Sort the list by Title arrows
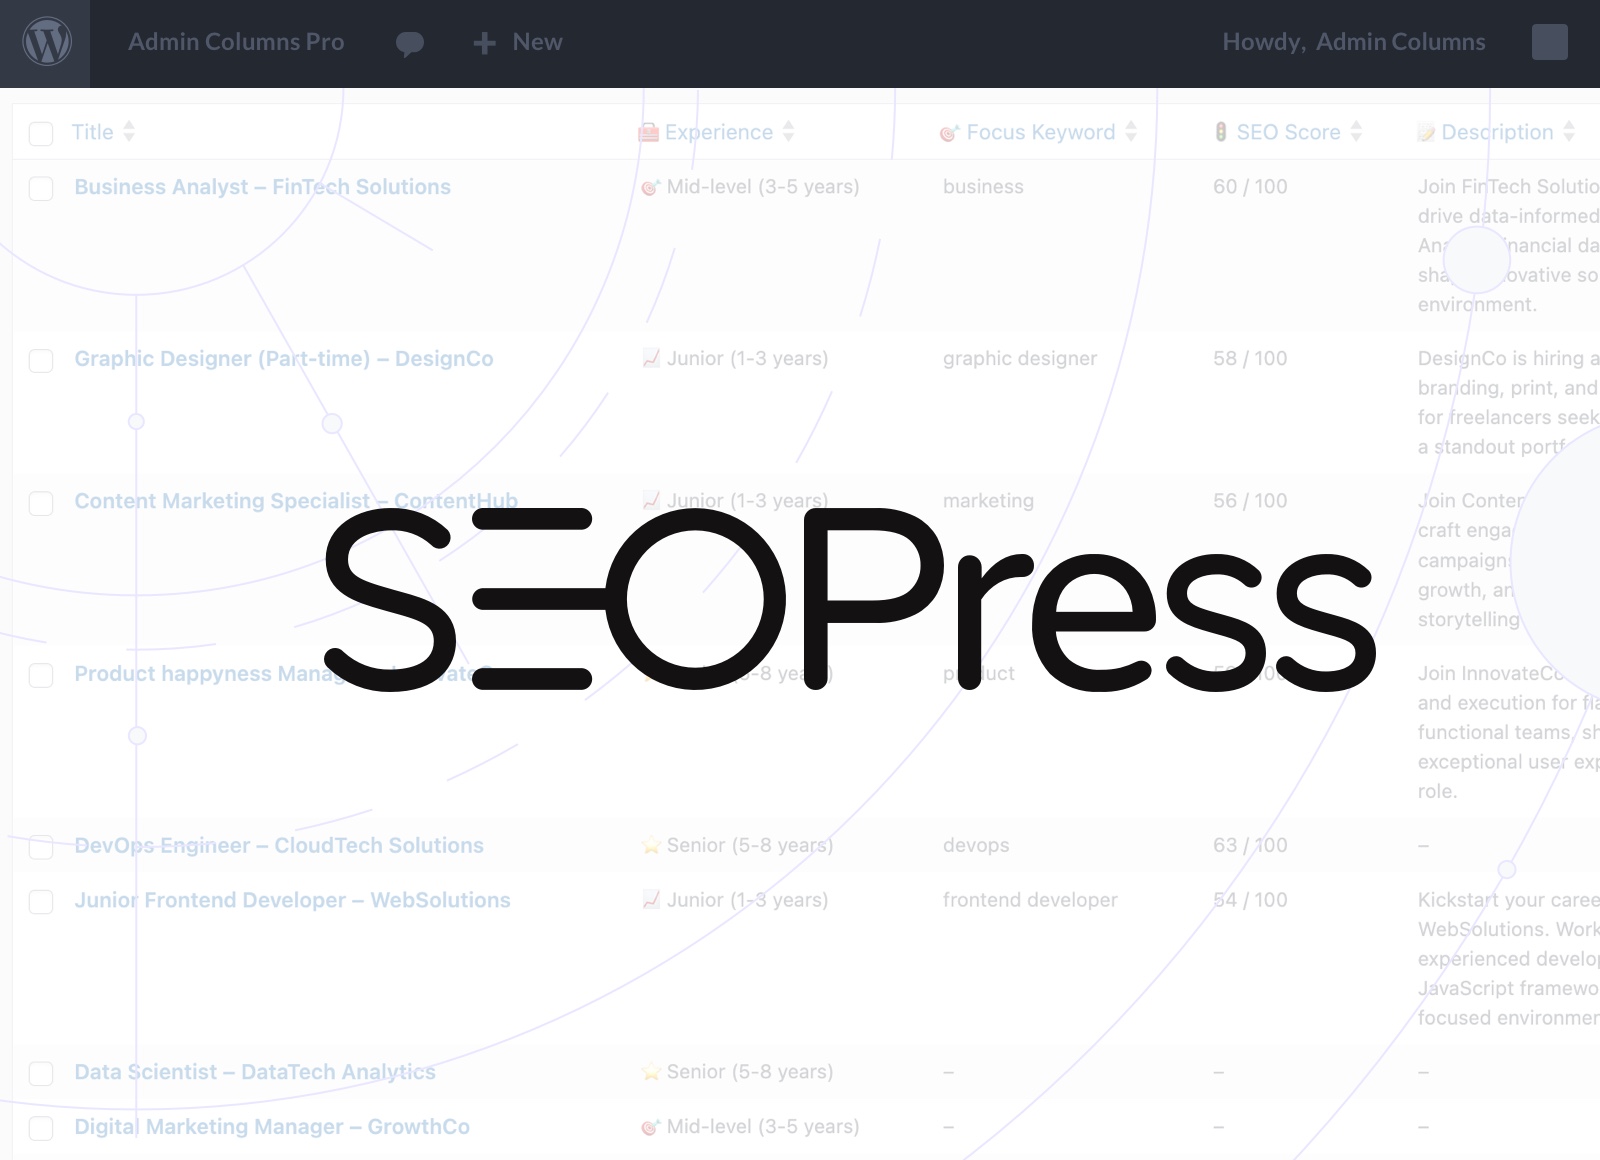Image resolution: width=1600 pixels, height=1160 pixels. tap(129, 132)
